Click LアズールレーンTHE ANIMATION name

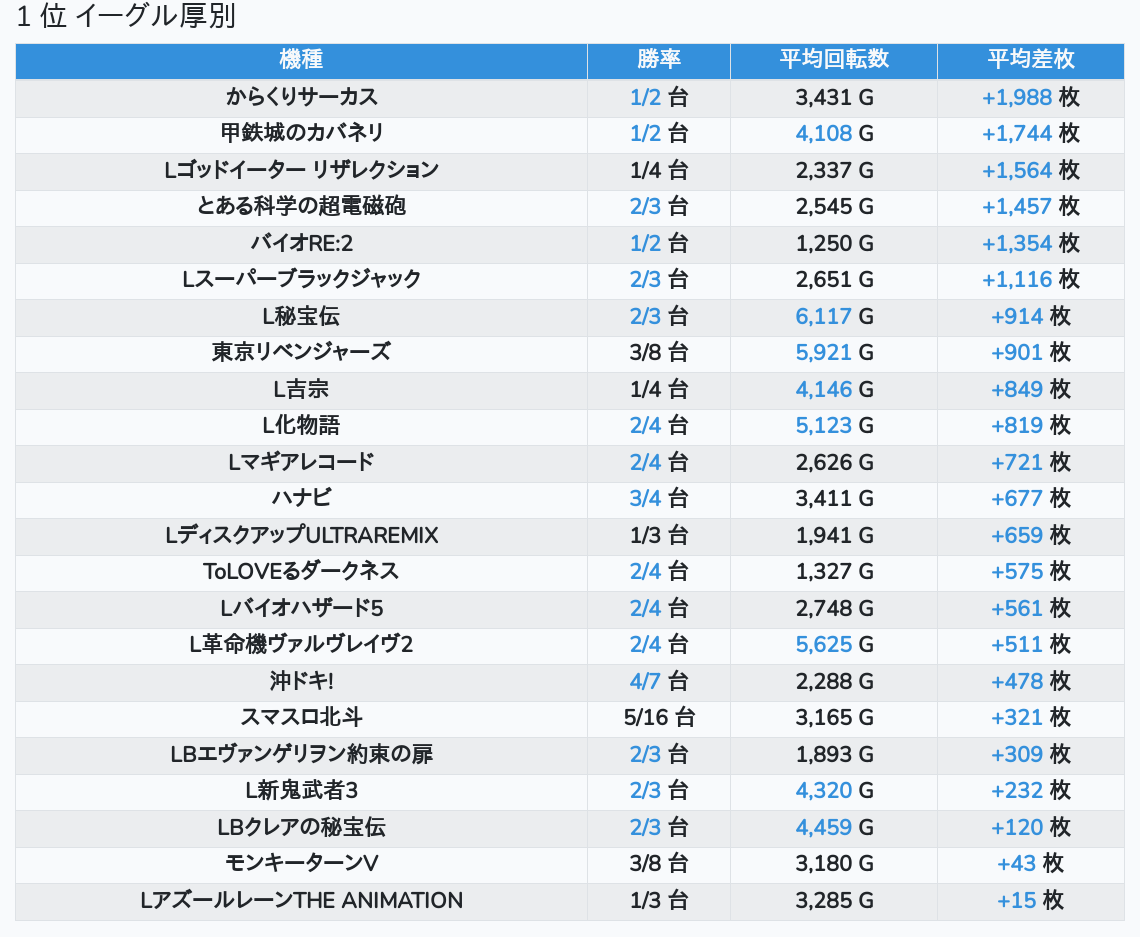coord(301,900)
